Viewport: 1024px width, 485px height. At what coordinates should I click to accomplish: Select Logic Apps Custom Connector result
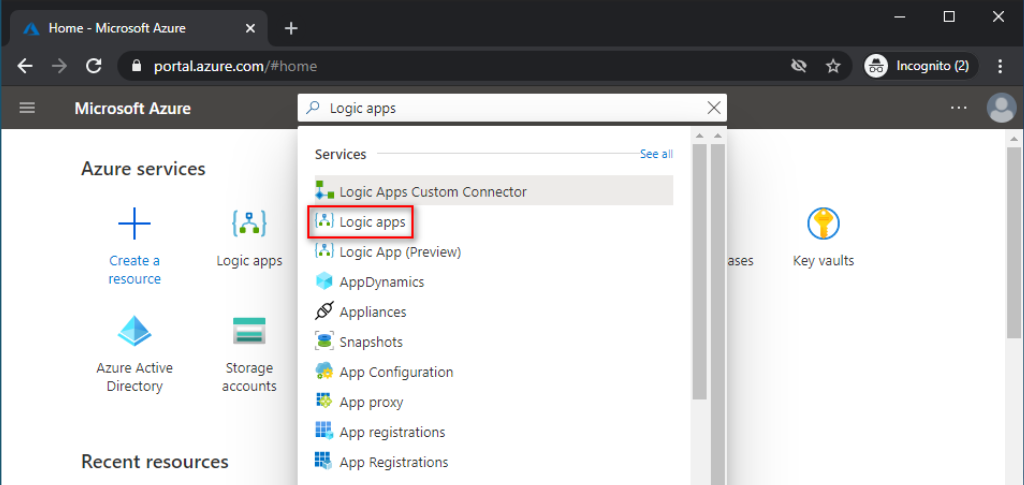tap(432, 192)
